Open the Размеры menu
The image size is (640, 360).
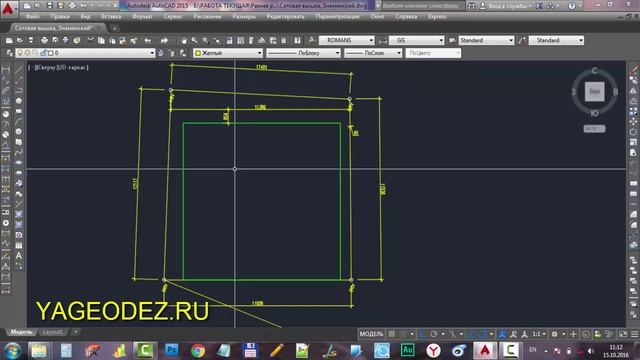pos(244,17)
